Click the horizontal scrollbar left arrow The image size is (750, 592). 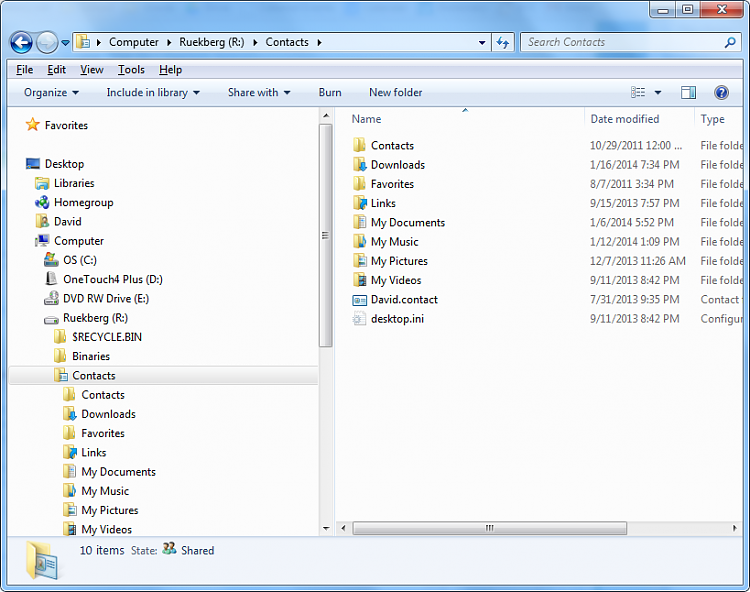pos(343,528)
